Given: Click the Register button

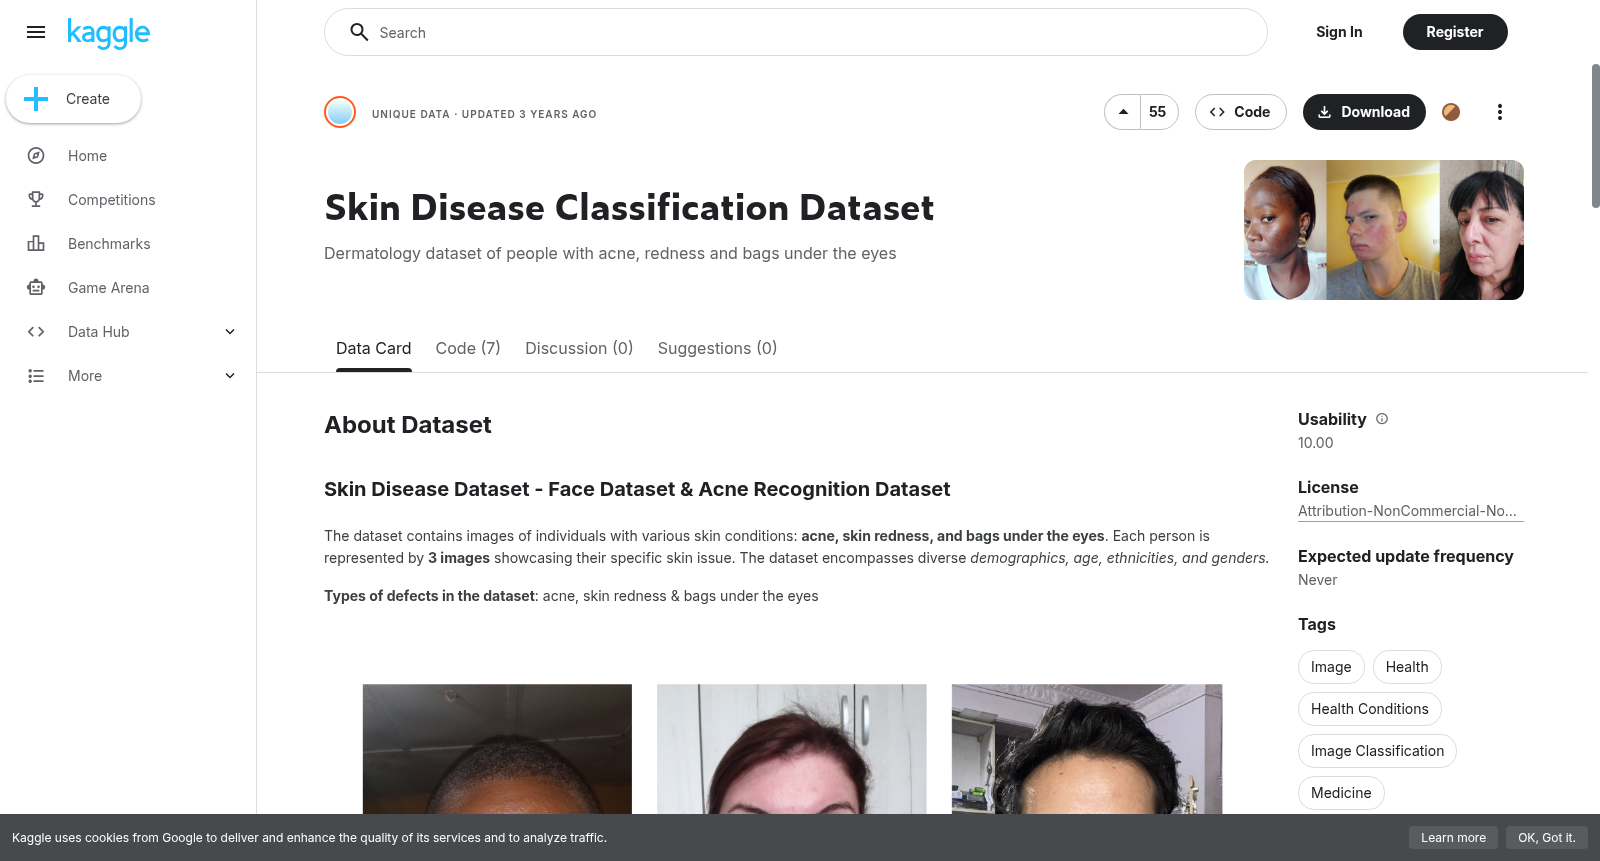Looking at the screenshot, I should (x=1454, y=32).
